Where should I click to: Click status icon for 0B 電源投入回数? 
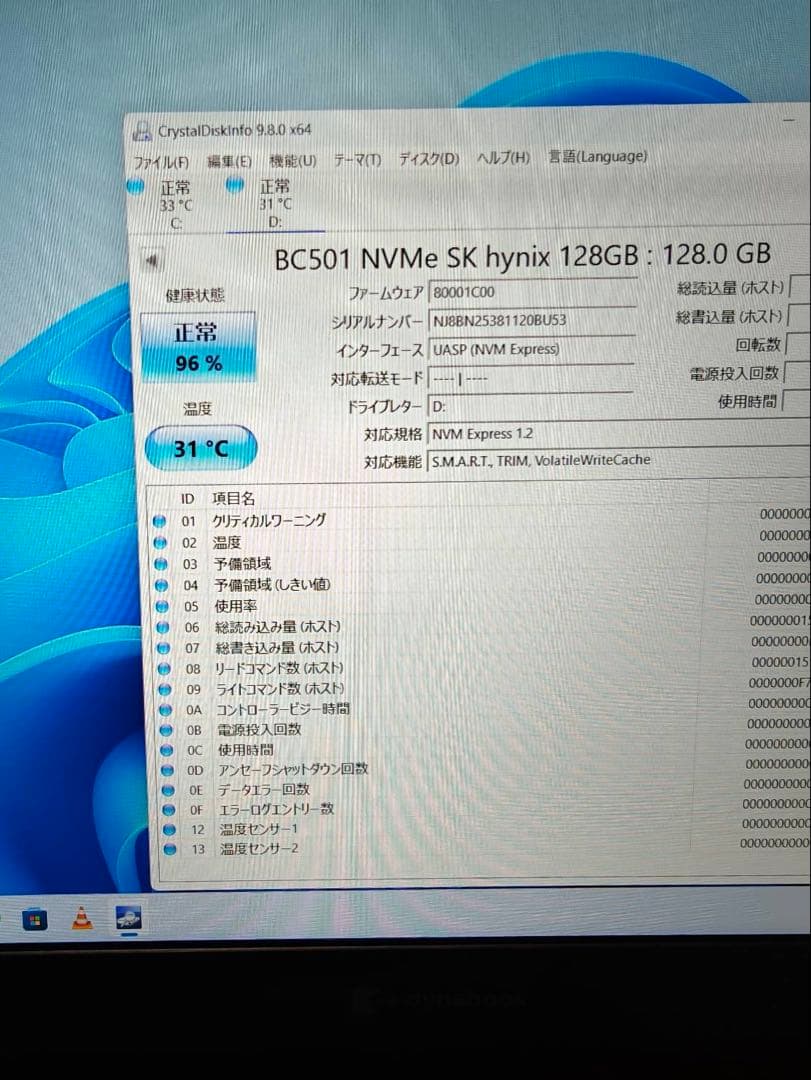[166, 729]
